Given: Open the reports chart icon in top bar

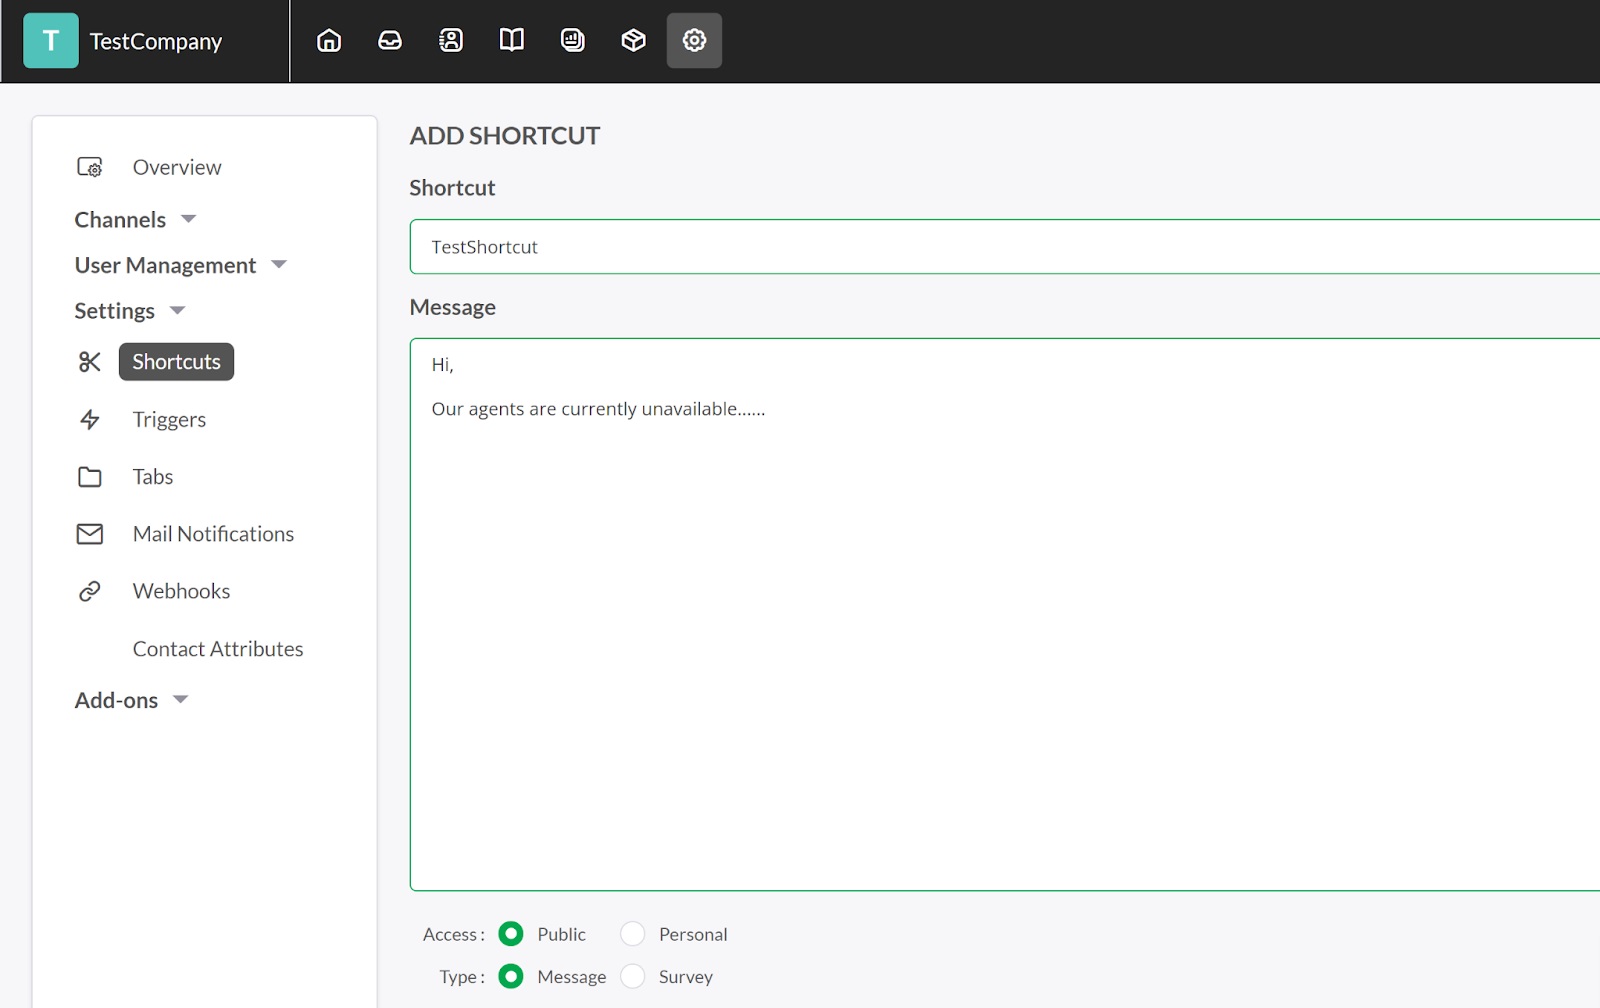Looking at the screenshot, I should tap(573, 40).
